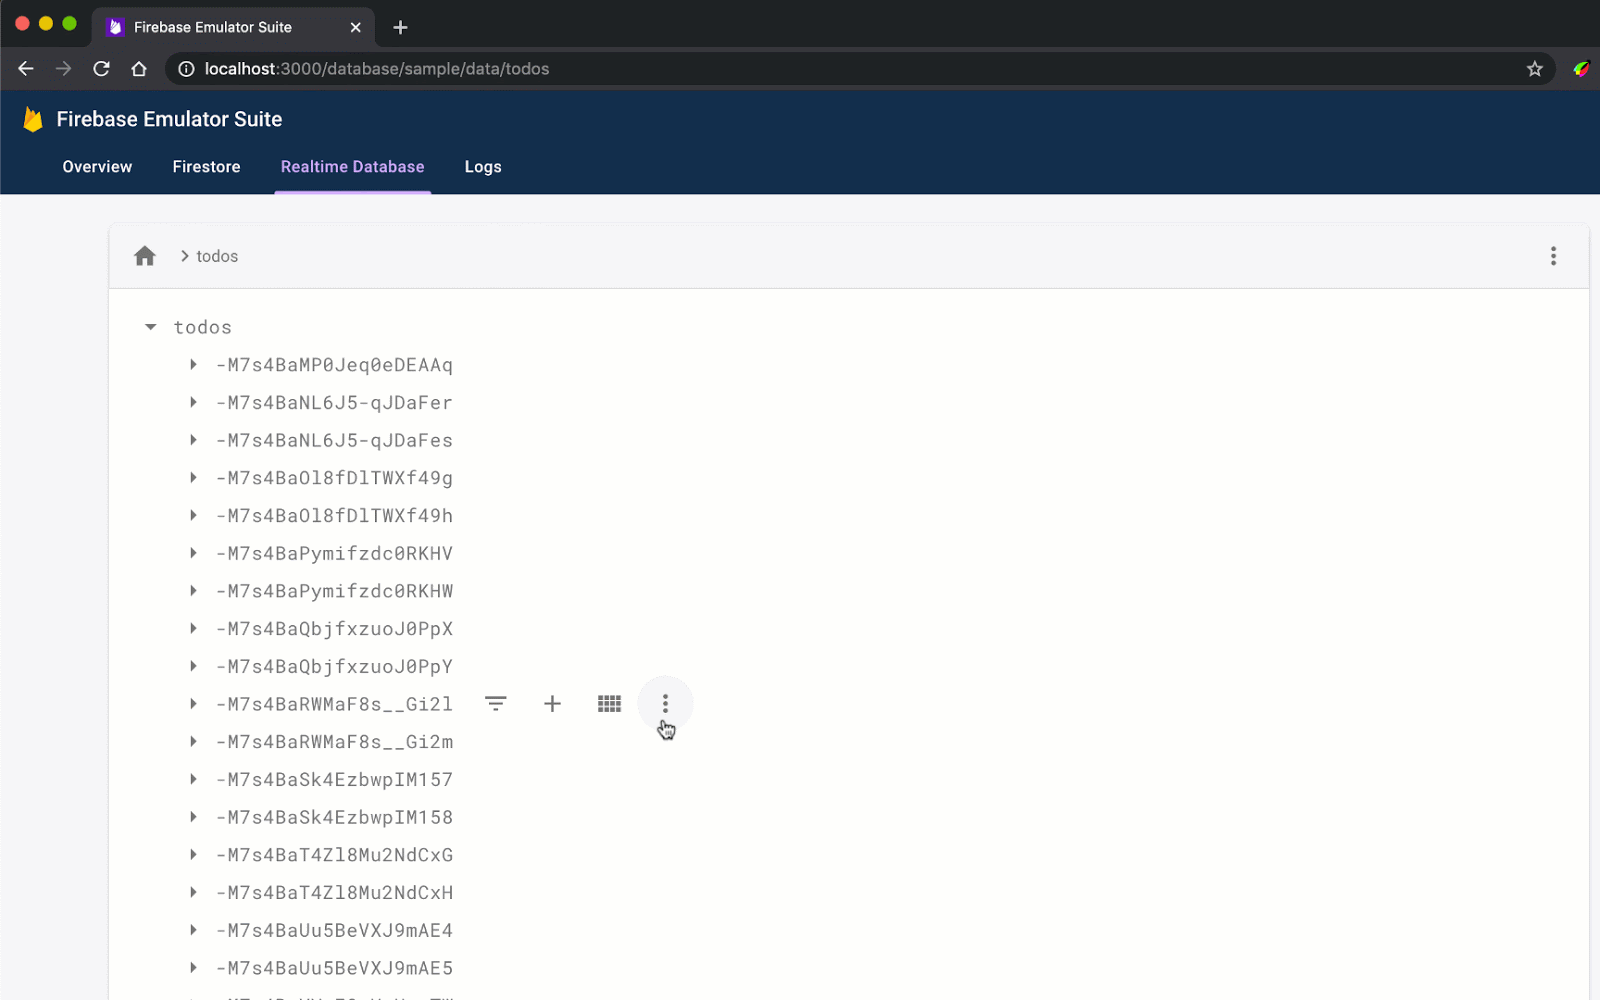
Task: Bookmark this page with the star icon
Action: (1535, 69)
